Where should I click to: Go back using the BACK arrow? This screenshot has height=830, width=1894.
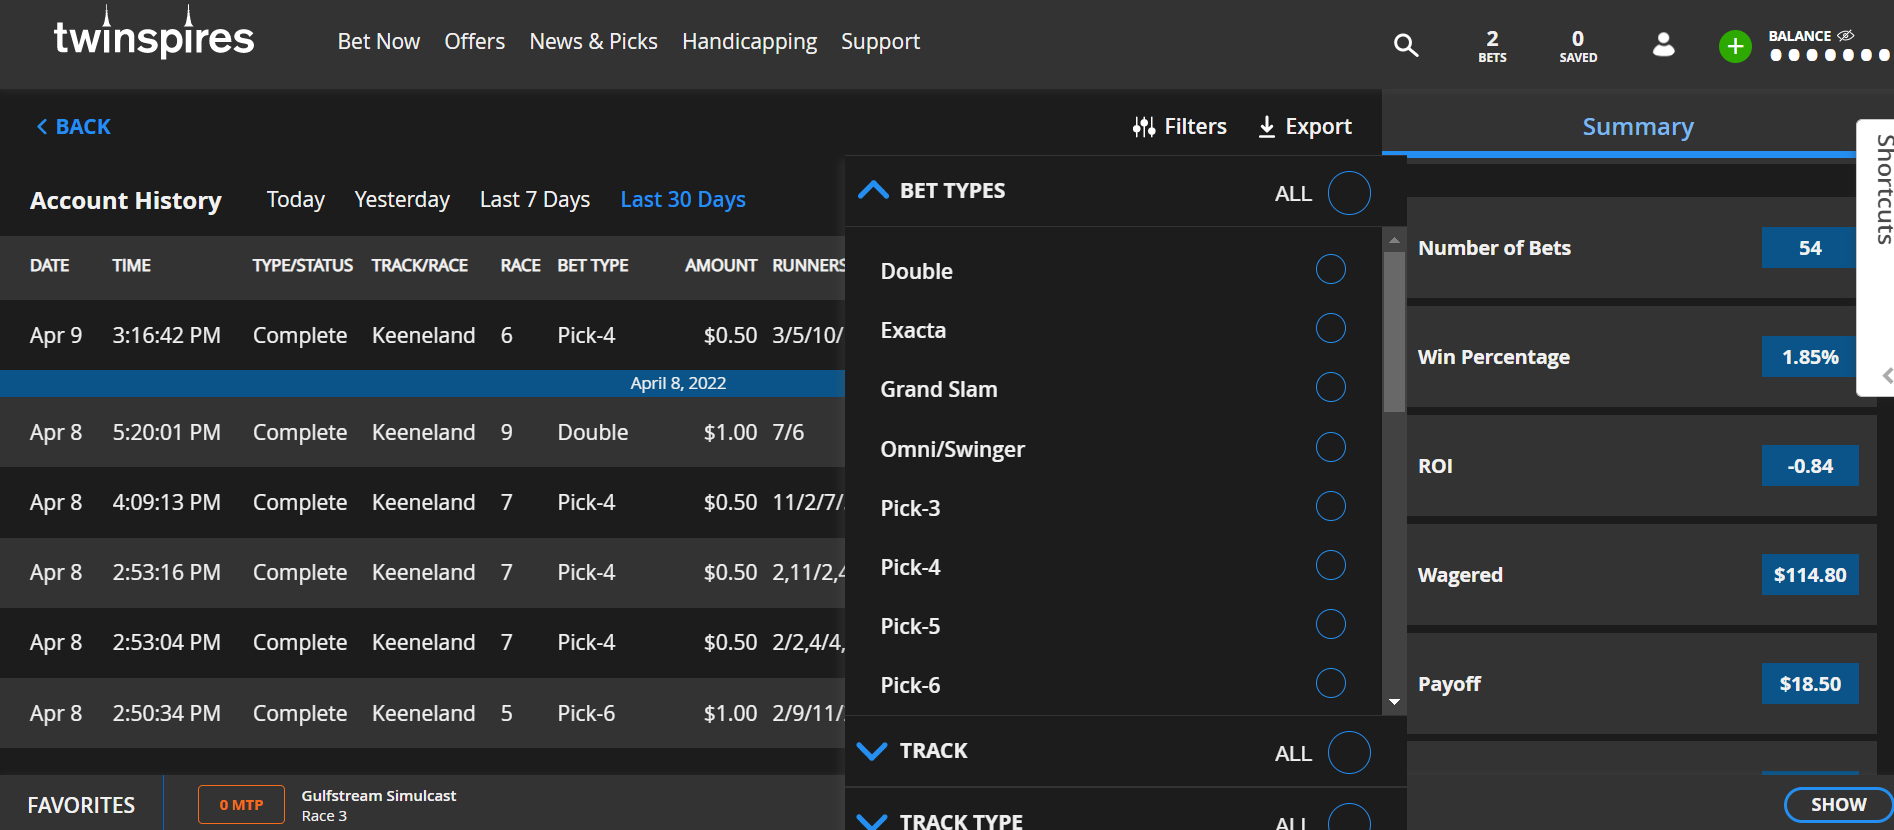click(73, 127)
